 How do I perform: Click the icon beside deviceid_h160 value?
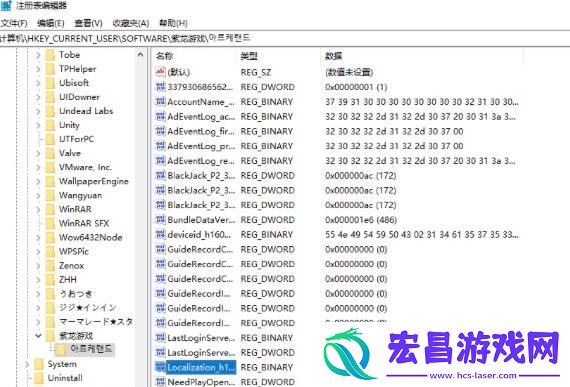tap(160, 234)
